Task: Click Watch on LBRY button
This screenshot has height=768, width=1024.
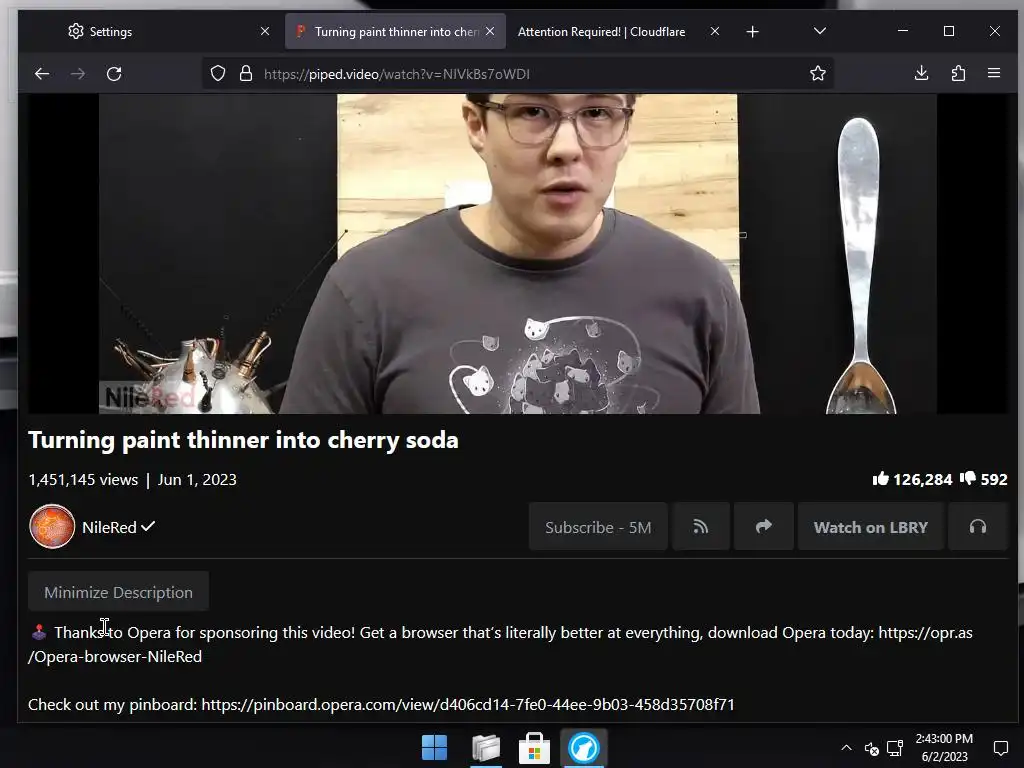Action: (871, 527)
